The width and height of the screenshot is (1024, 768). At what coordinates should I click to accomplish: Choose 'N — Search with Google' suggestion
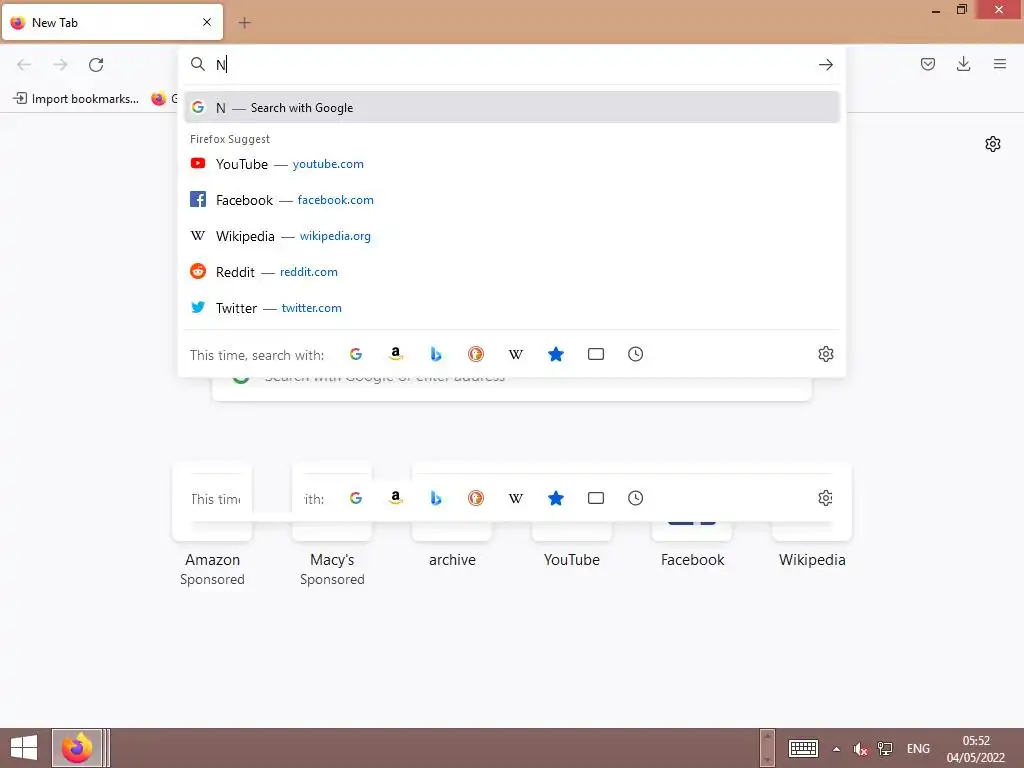point(511,107)
